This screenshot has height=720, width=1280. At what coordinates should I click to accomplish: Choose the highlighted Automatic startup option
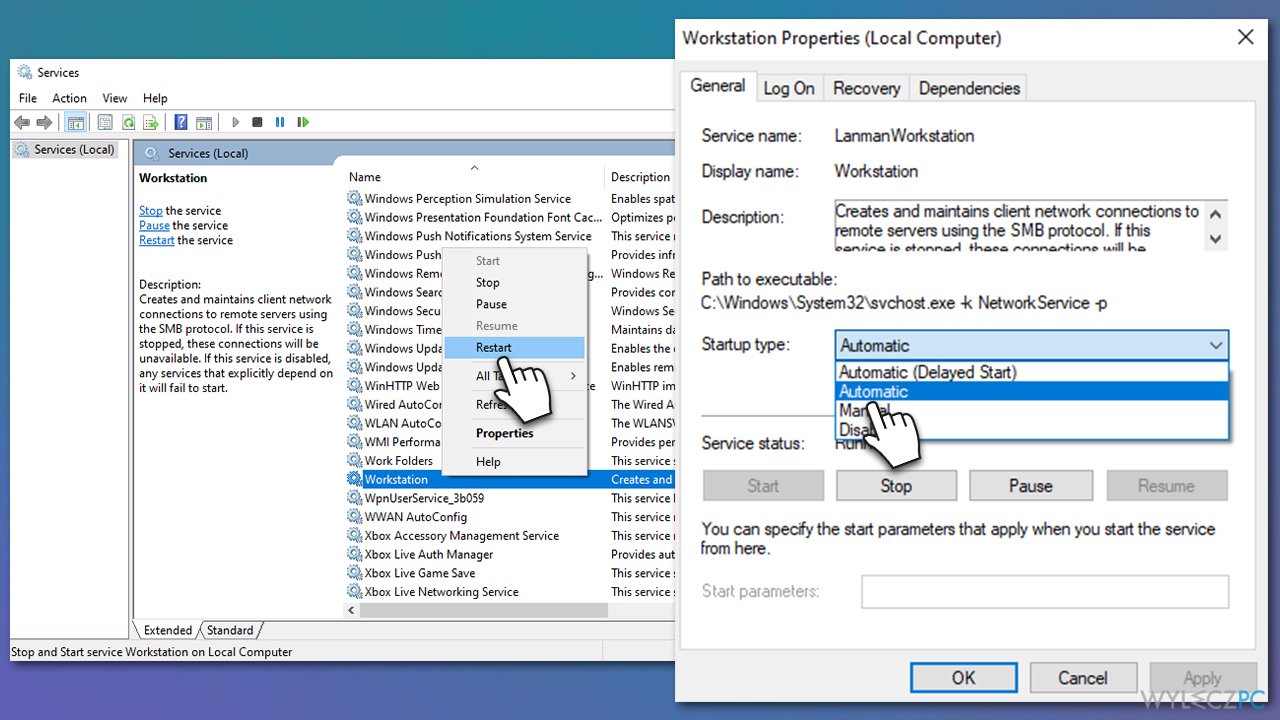click(x=1031, y=391)
